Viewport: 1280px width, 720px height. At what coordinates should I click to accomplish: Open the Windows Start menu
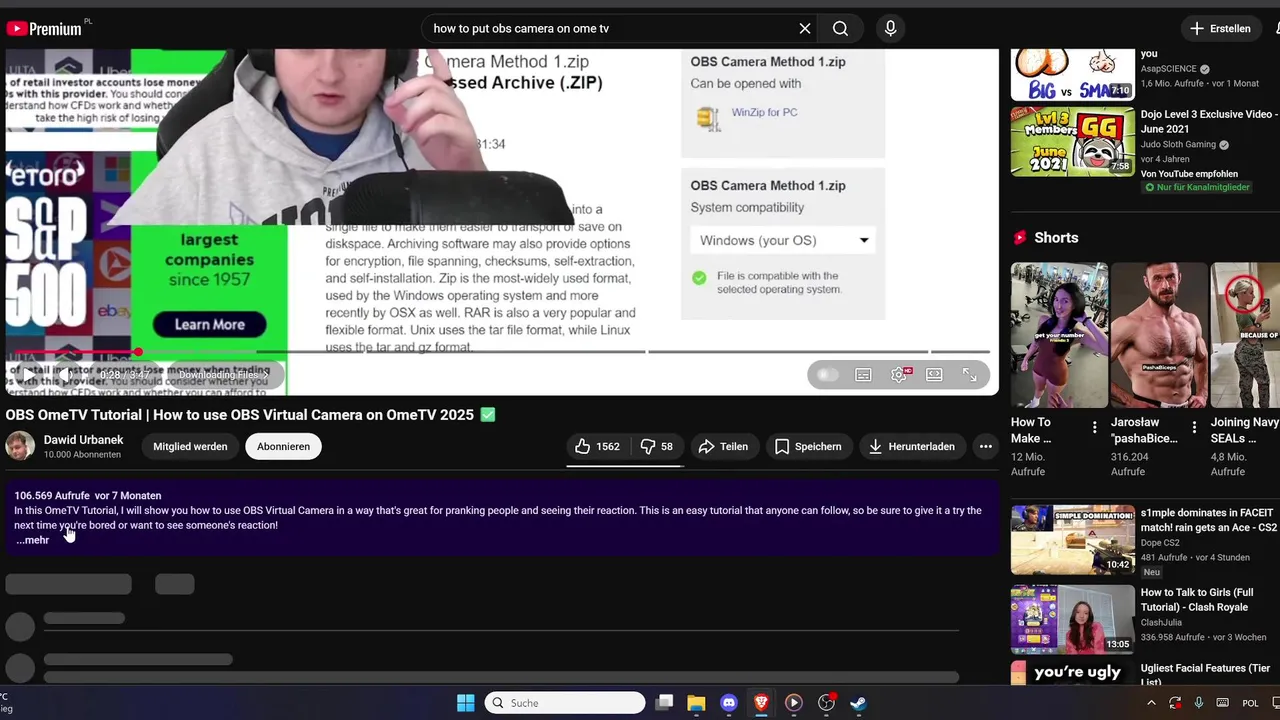point(465,703)
